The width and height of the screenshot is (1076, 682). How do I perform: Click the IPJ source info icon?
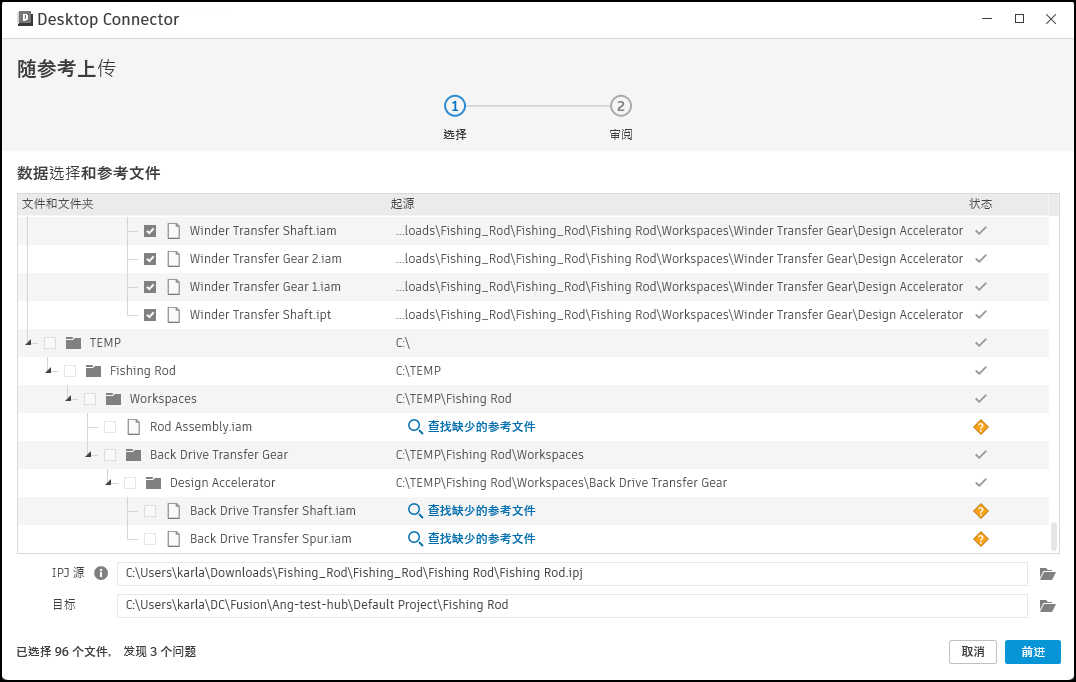pyautogui.click(x=100, y=574)
